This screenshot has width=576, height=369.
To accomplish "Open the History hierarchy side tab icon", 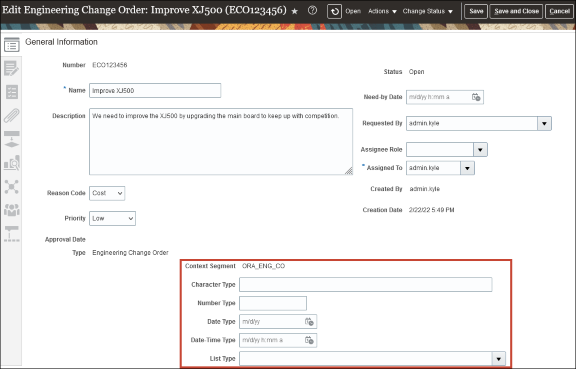I will 12,234.
